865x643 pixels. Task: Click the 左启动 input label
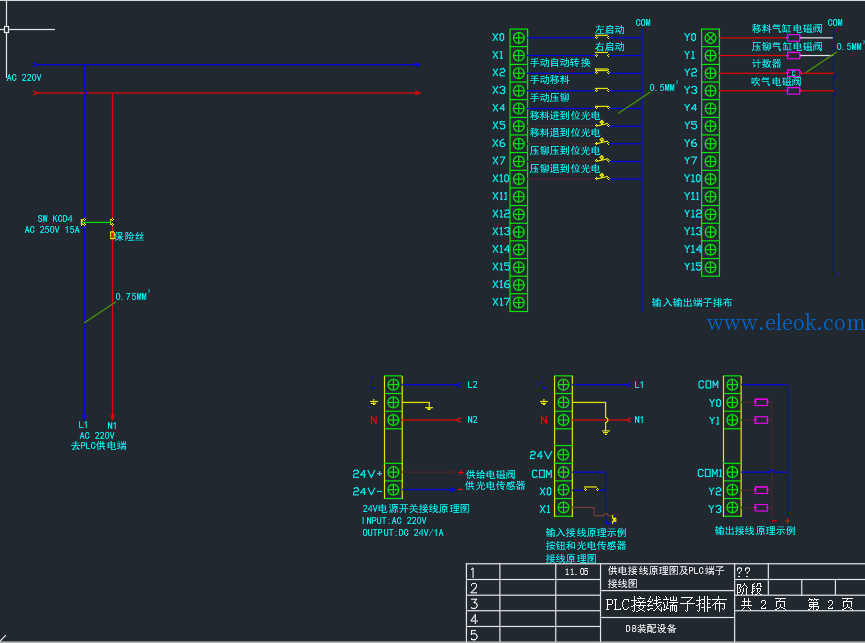pos(610,30)
